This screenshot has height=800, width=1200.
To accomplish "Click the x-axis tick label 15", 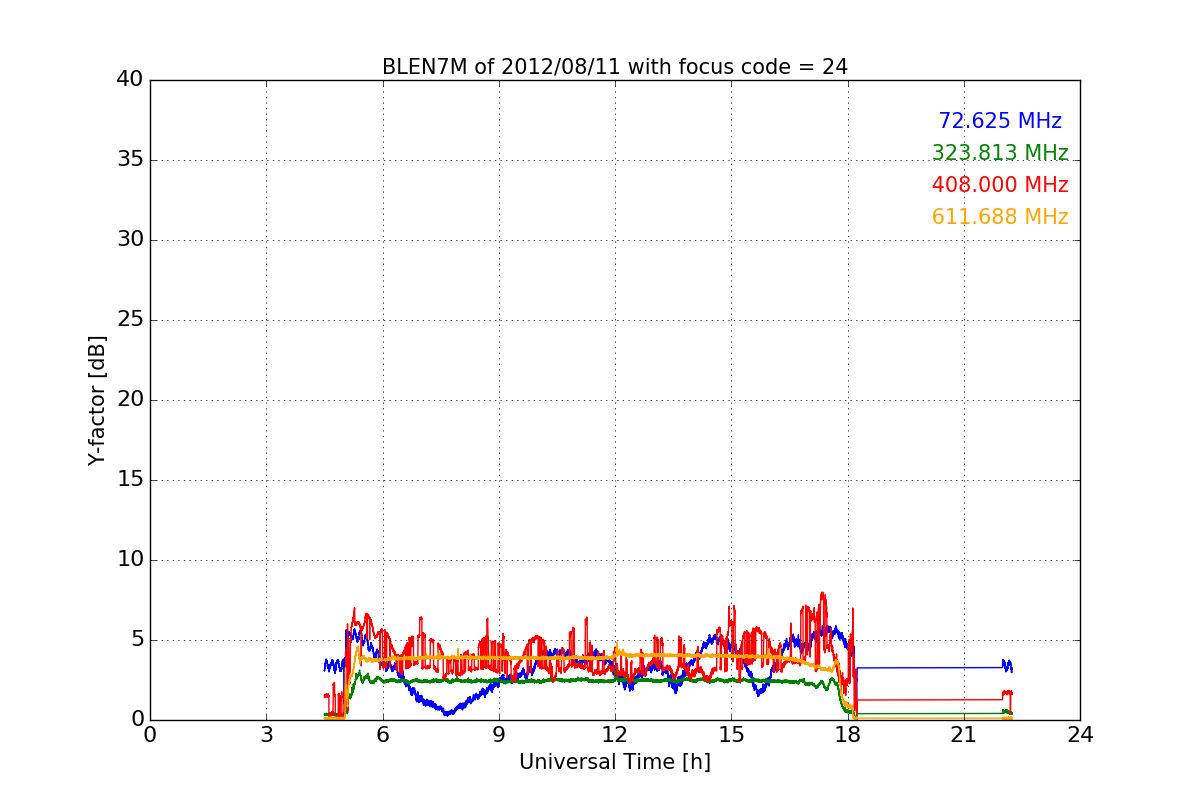I will pos(731,735).
